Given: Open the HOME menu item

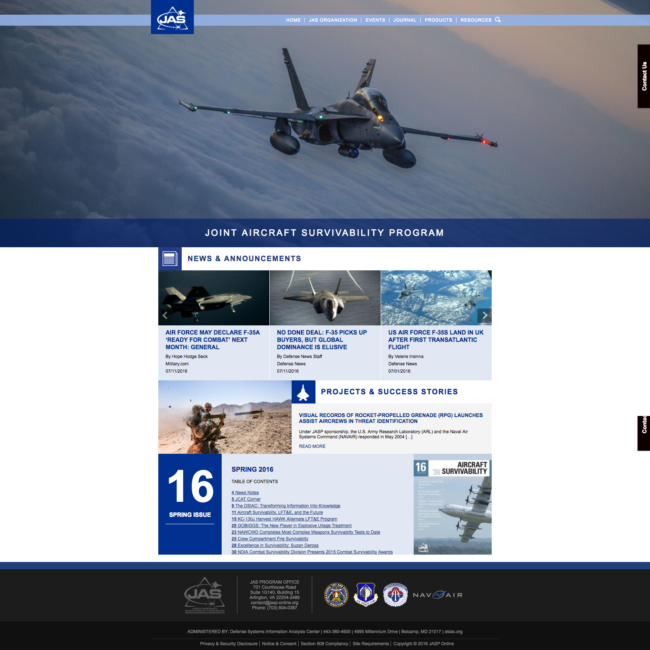Looking at the screenshot, I should [x=293, y=20].
